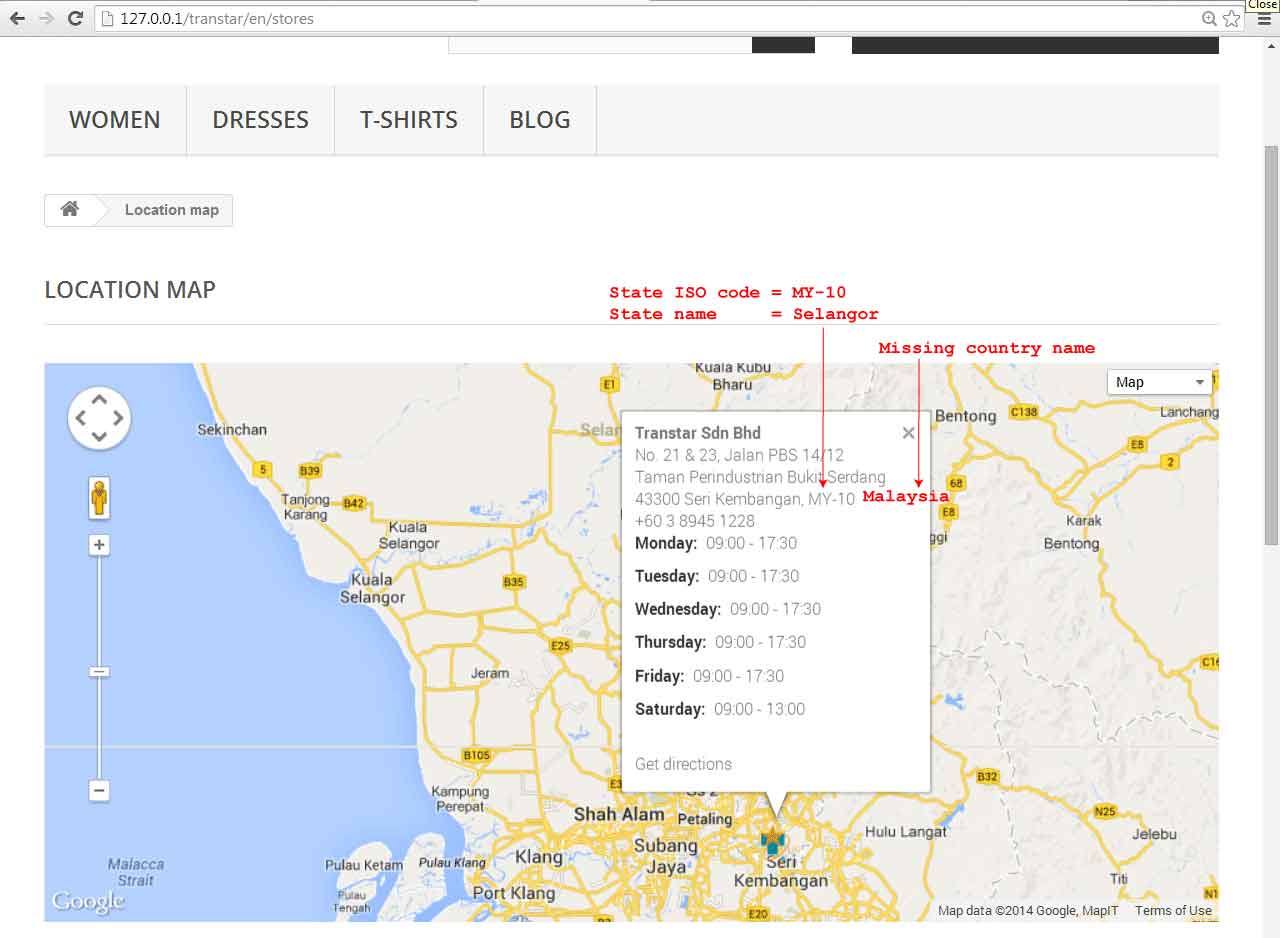1280x938 pixels.
Task: Click the Sekinchan label on map
Action: point(232,429)
